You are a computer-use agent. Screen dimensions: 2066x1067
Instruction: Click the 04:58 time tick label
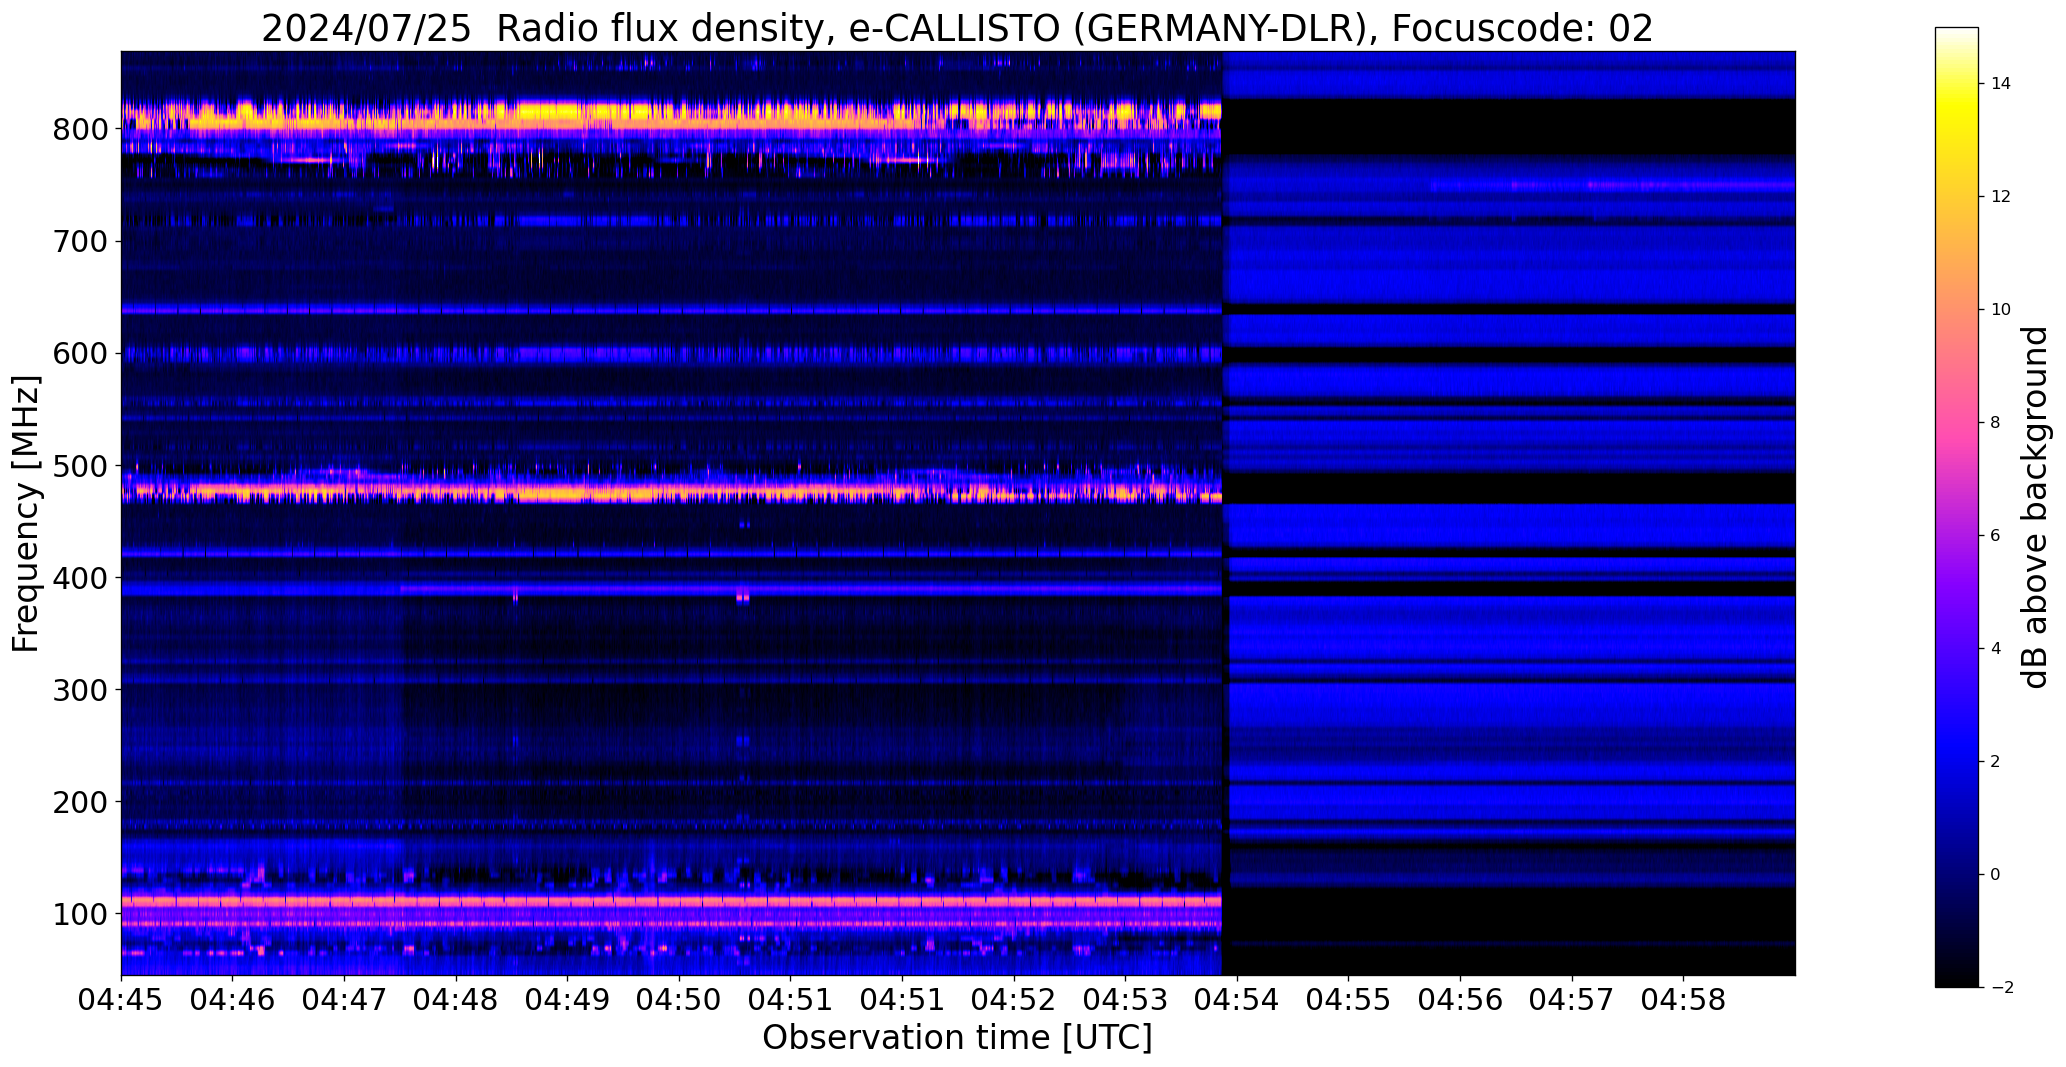pos(1684,1000)
